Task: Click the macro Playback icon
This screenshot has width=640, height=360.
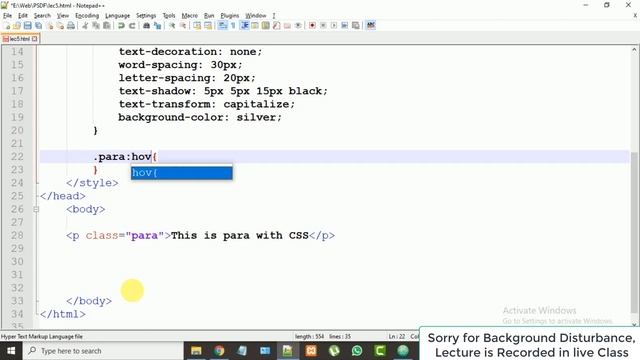Action: pos(334,26)
